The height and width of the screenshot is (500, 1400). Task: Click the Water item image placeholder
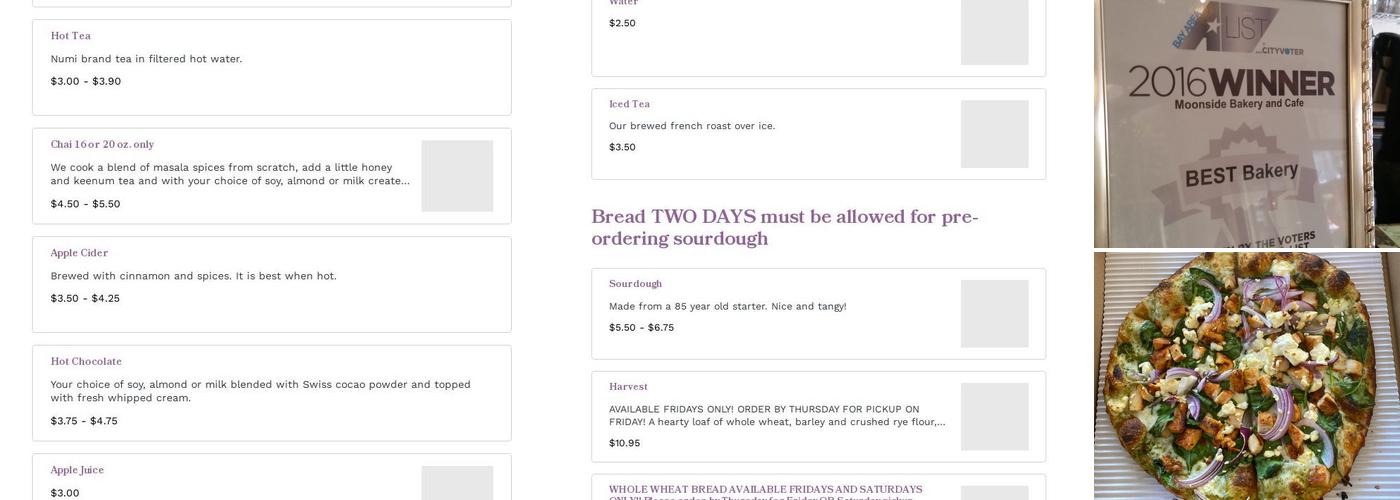[x=994, y=32]
